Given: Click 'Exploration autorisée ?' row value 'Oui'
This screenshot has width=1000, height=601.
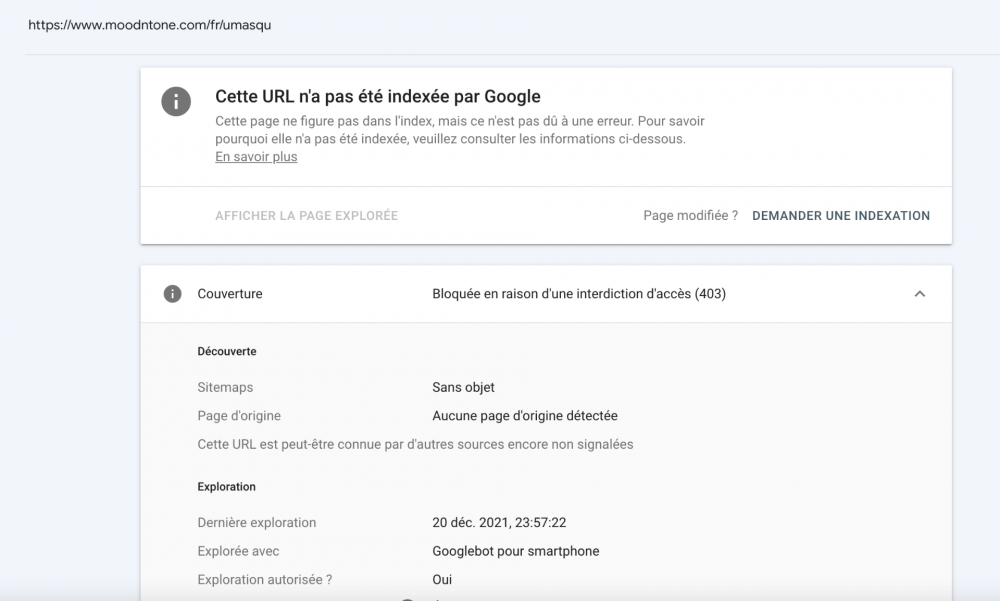Looking at the screenshot, I should (442, 579).
